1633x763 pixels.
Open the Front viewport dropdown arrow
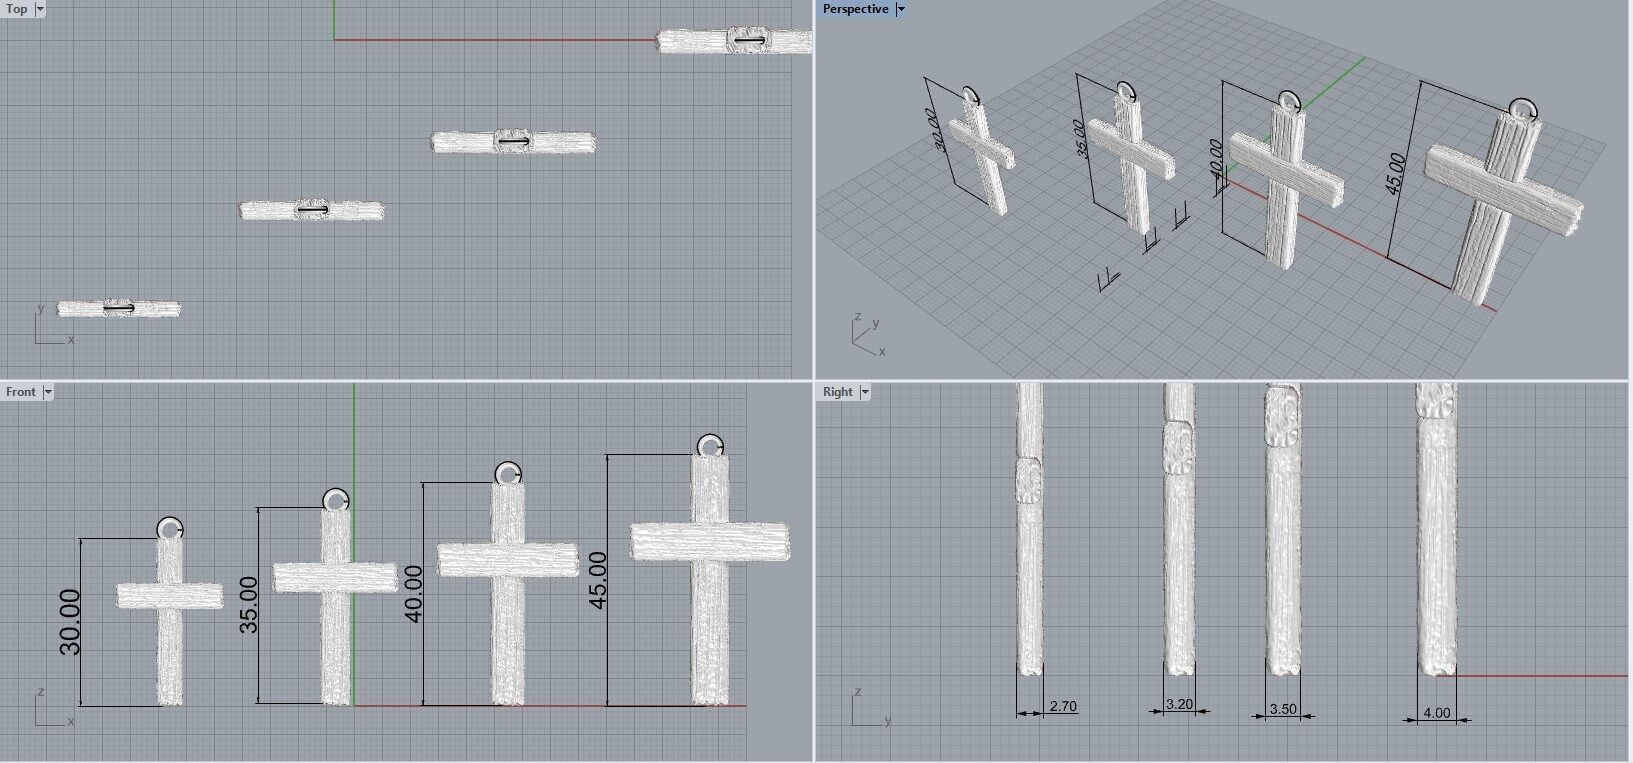47,392
